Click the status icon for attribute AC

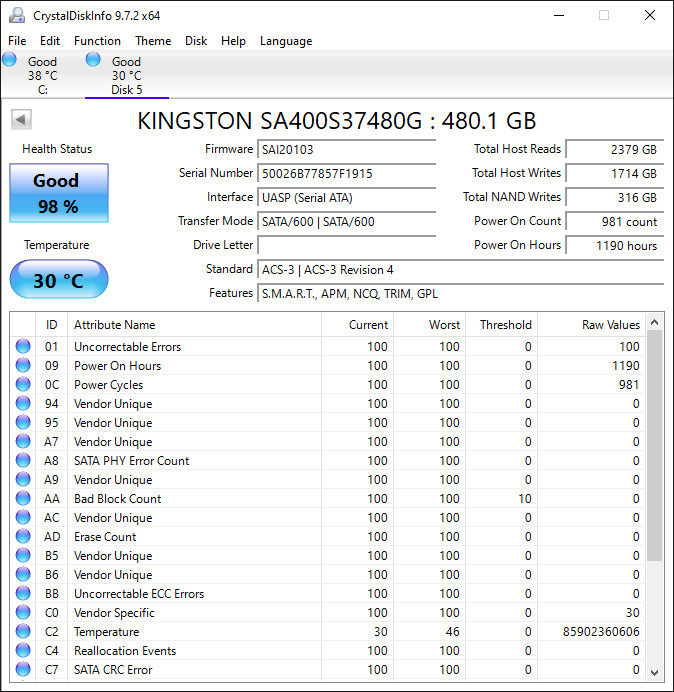tap(23, 517)
